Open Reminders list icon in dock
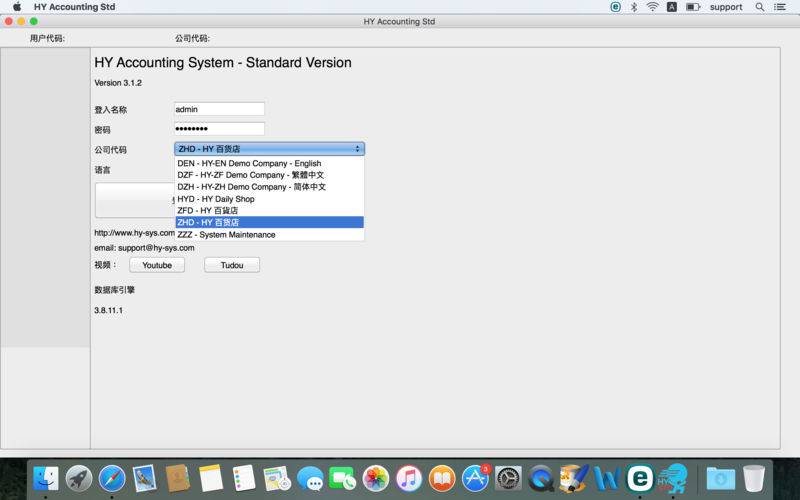 (244, 479)
